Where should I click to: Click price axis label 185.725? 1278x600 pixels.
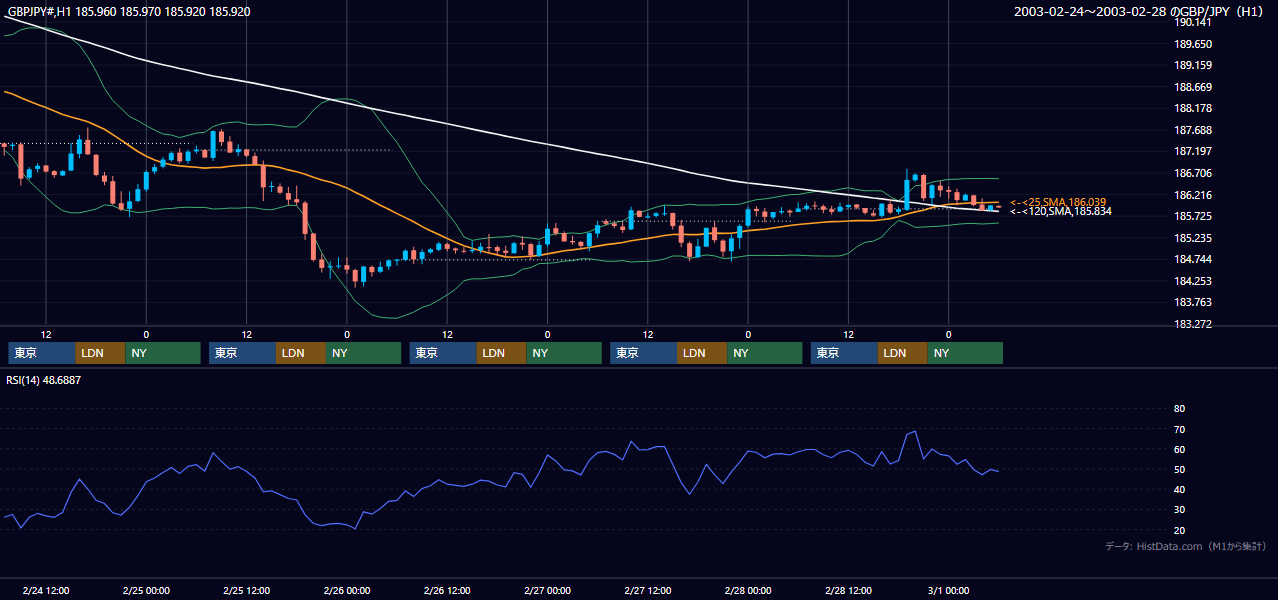tap(1193, 217)
